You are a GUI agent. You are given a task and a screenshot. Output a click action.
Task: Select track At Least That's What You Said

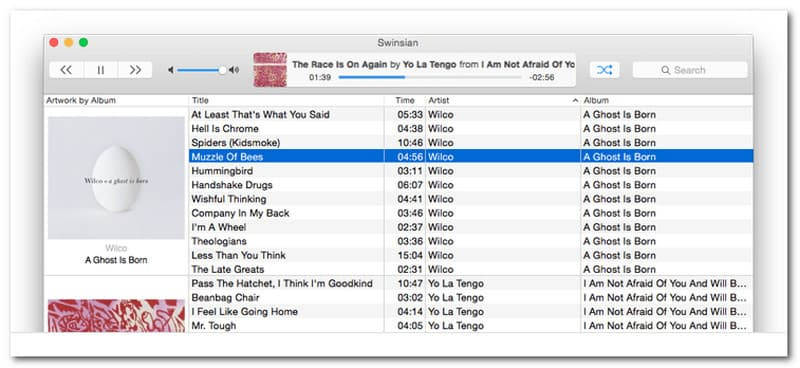pos(470,115)
